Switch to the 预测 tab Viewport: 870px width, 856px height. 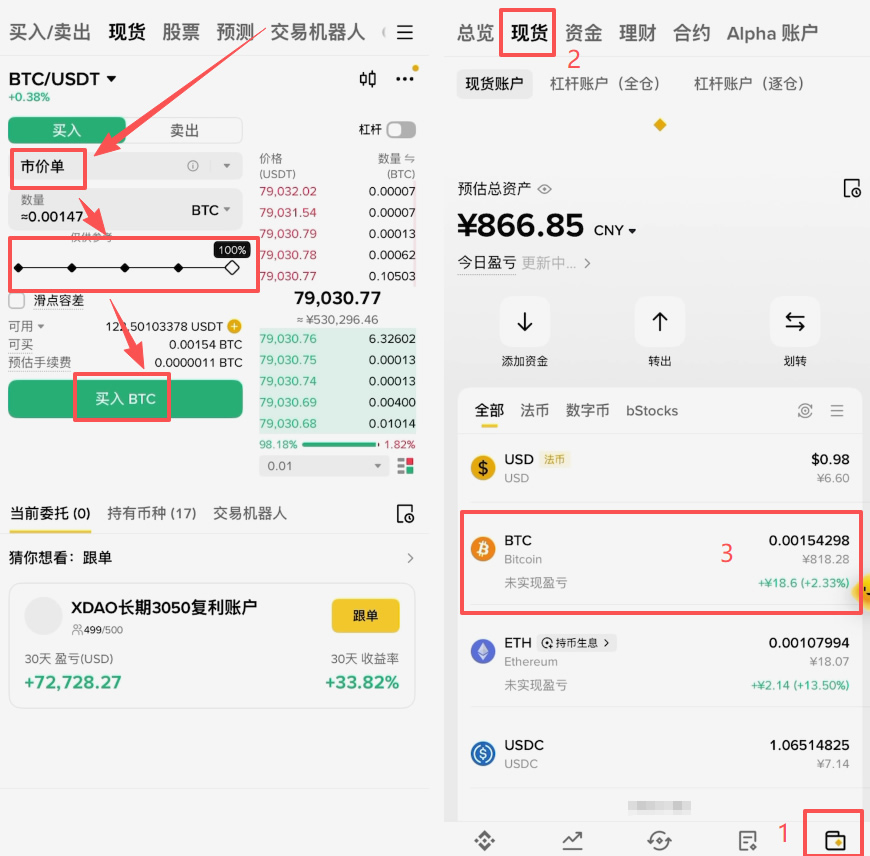[235, 32]
